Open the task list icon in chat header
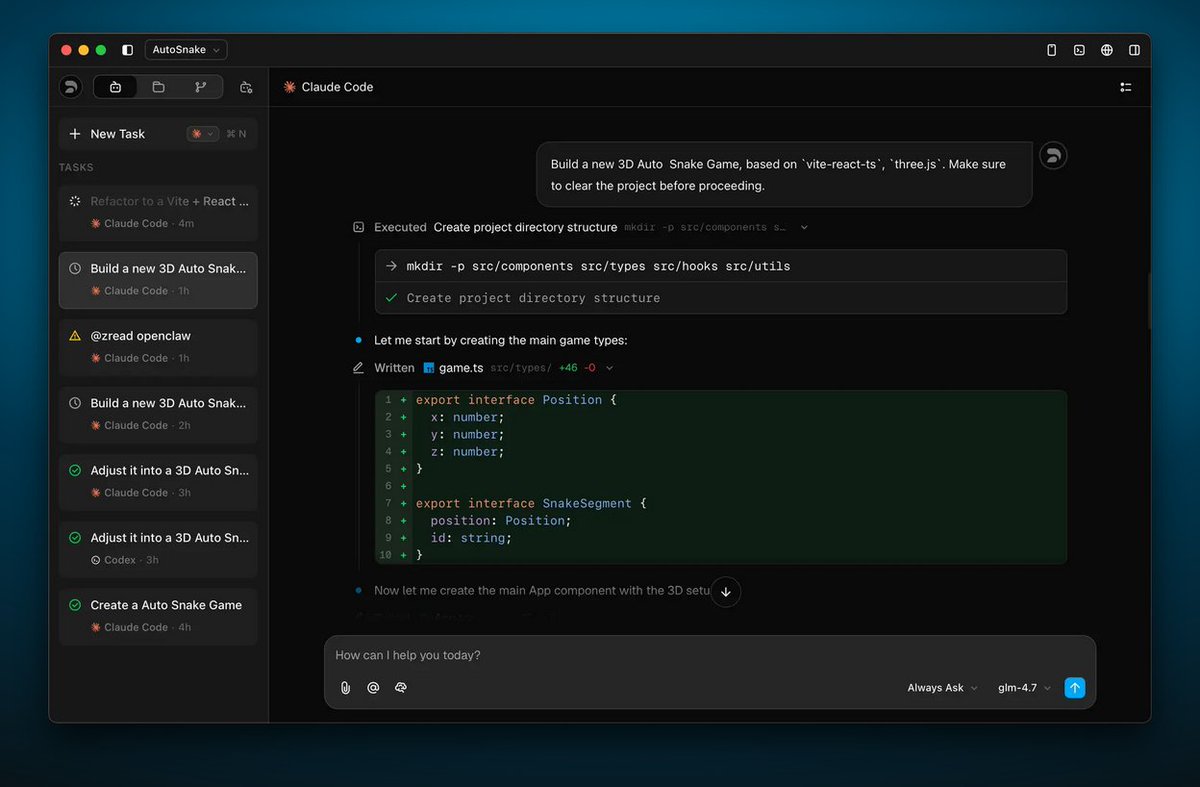The height and width of the screenshot is (787, 1200). tap(1126, 87)
